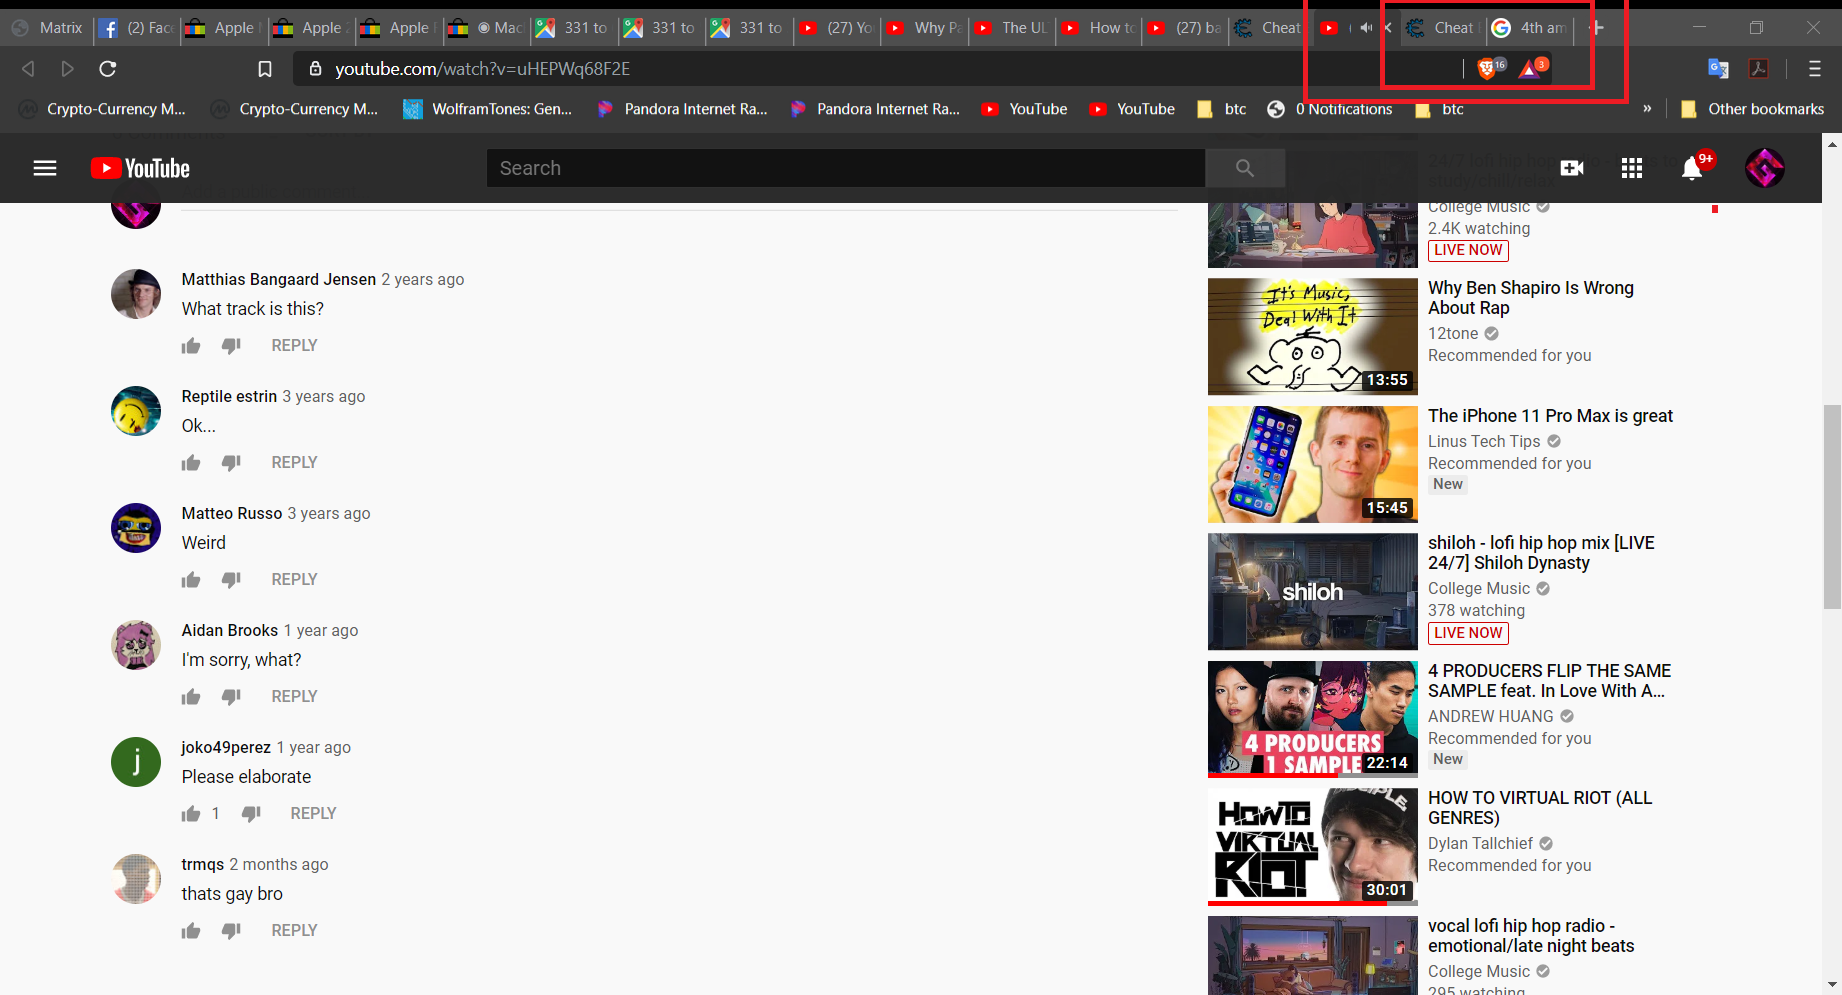This screenshot has width=1842, height=995.
Task: Like Matthias Bangaard Jensen's comment
Action: click(191, 346)
